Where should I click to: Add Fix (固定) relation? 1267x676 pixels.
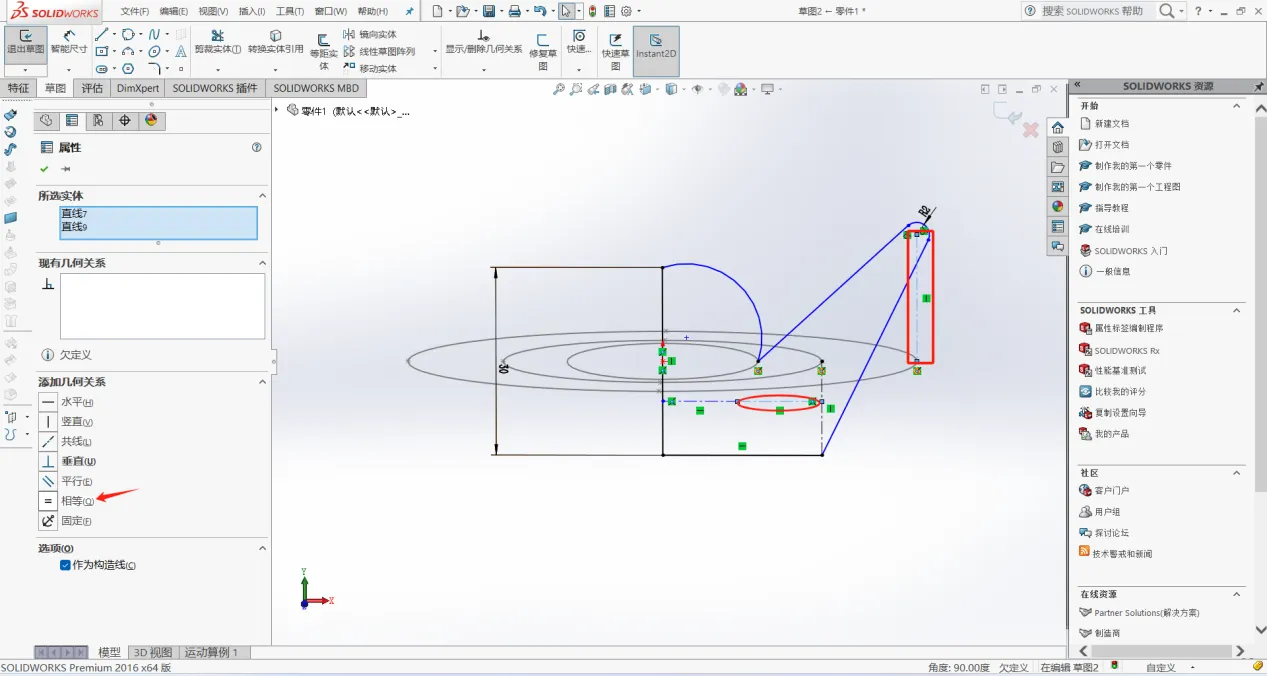click(48, 521)
